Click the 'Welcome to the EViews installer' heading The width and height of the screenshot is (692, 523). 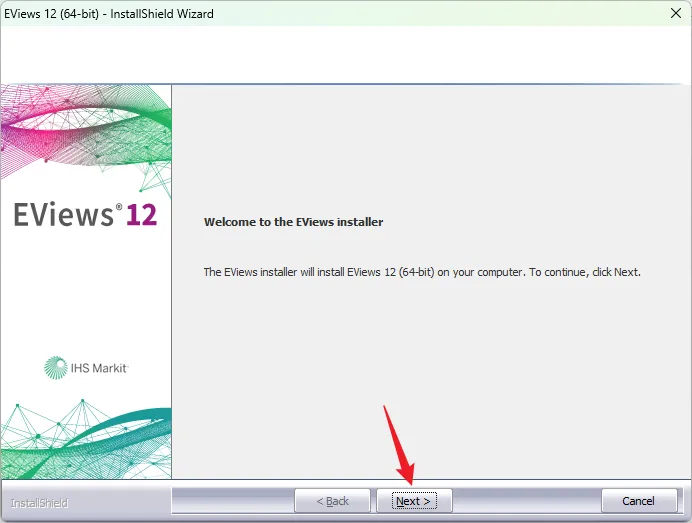coord(293,222)
